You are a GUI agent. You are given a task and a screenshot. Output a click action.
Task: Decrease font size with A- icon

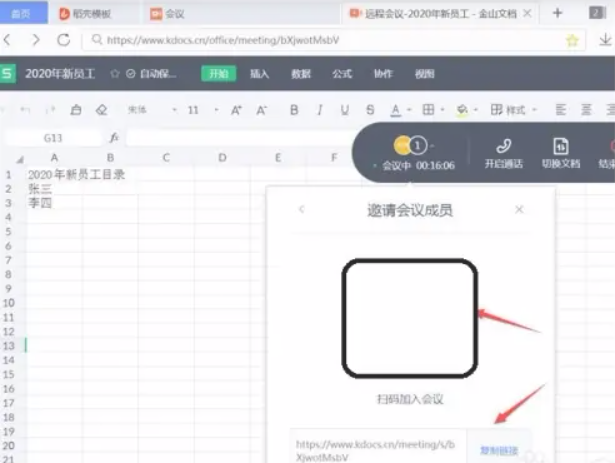(x=262, y=110)
